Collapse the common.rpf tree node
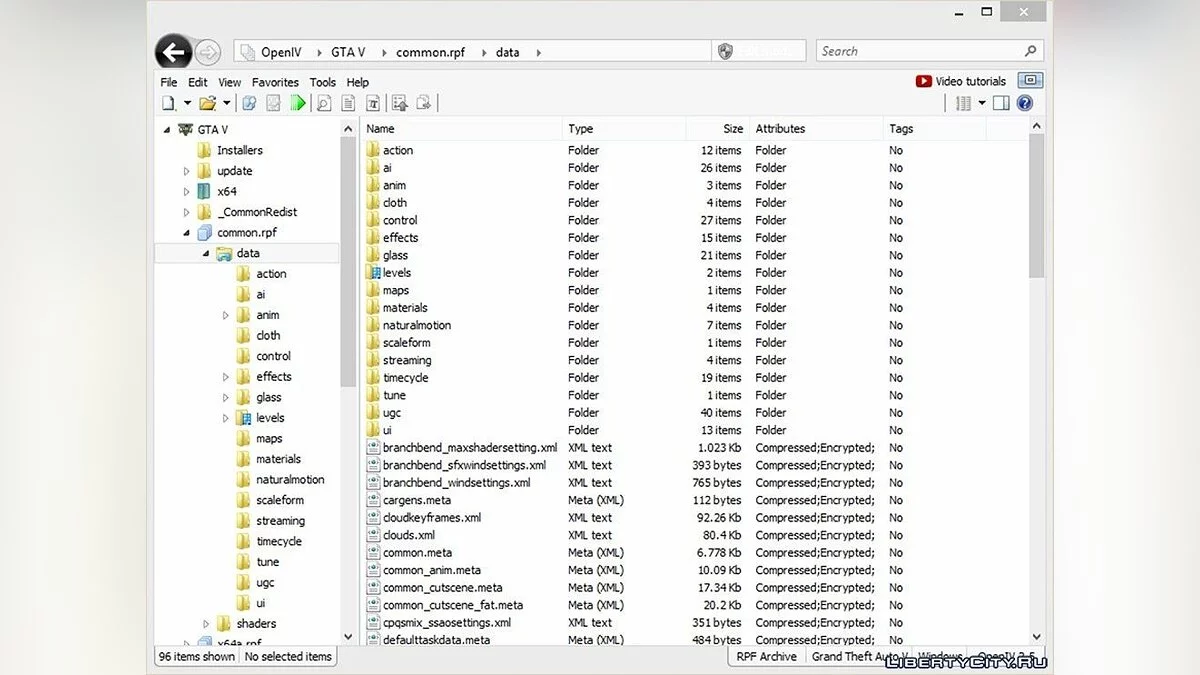 click(x=187, y=233)
